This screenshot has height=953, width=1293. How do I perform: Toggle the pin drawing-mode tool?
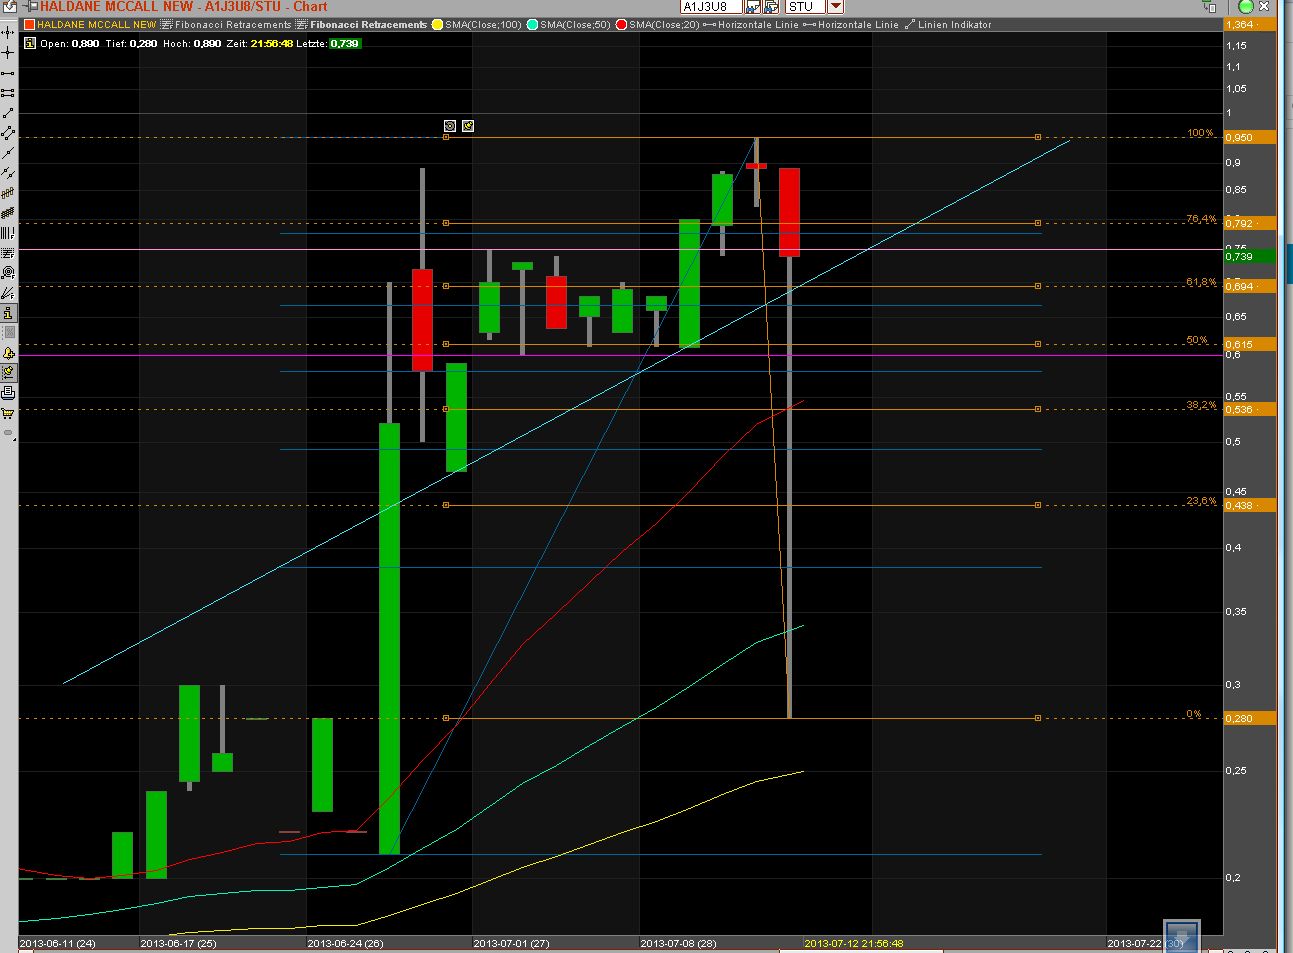(8, 373)
